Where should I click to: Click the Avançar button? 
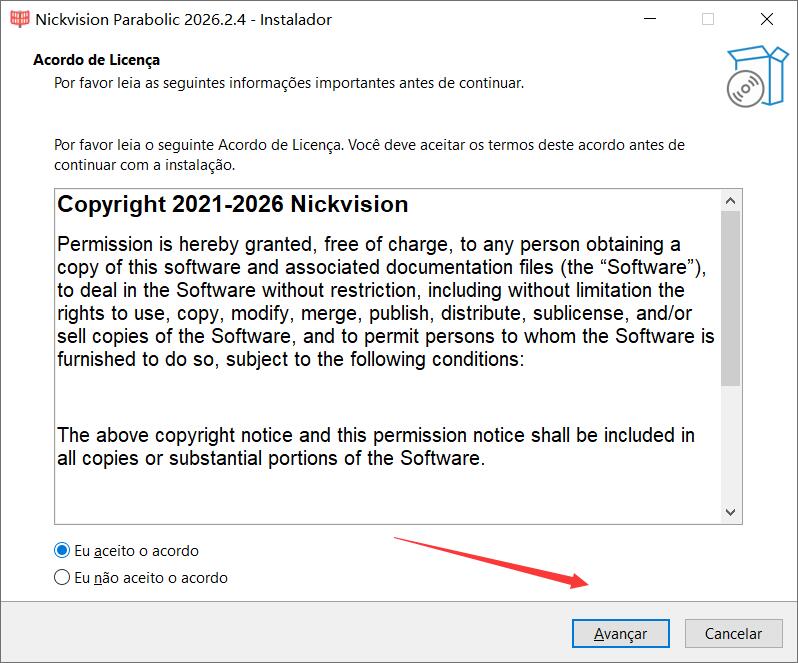[620, 633]
